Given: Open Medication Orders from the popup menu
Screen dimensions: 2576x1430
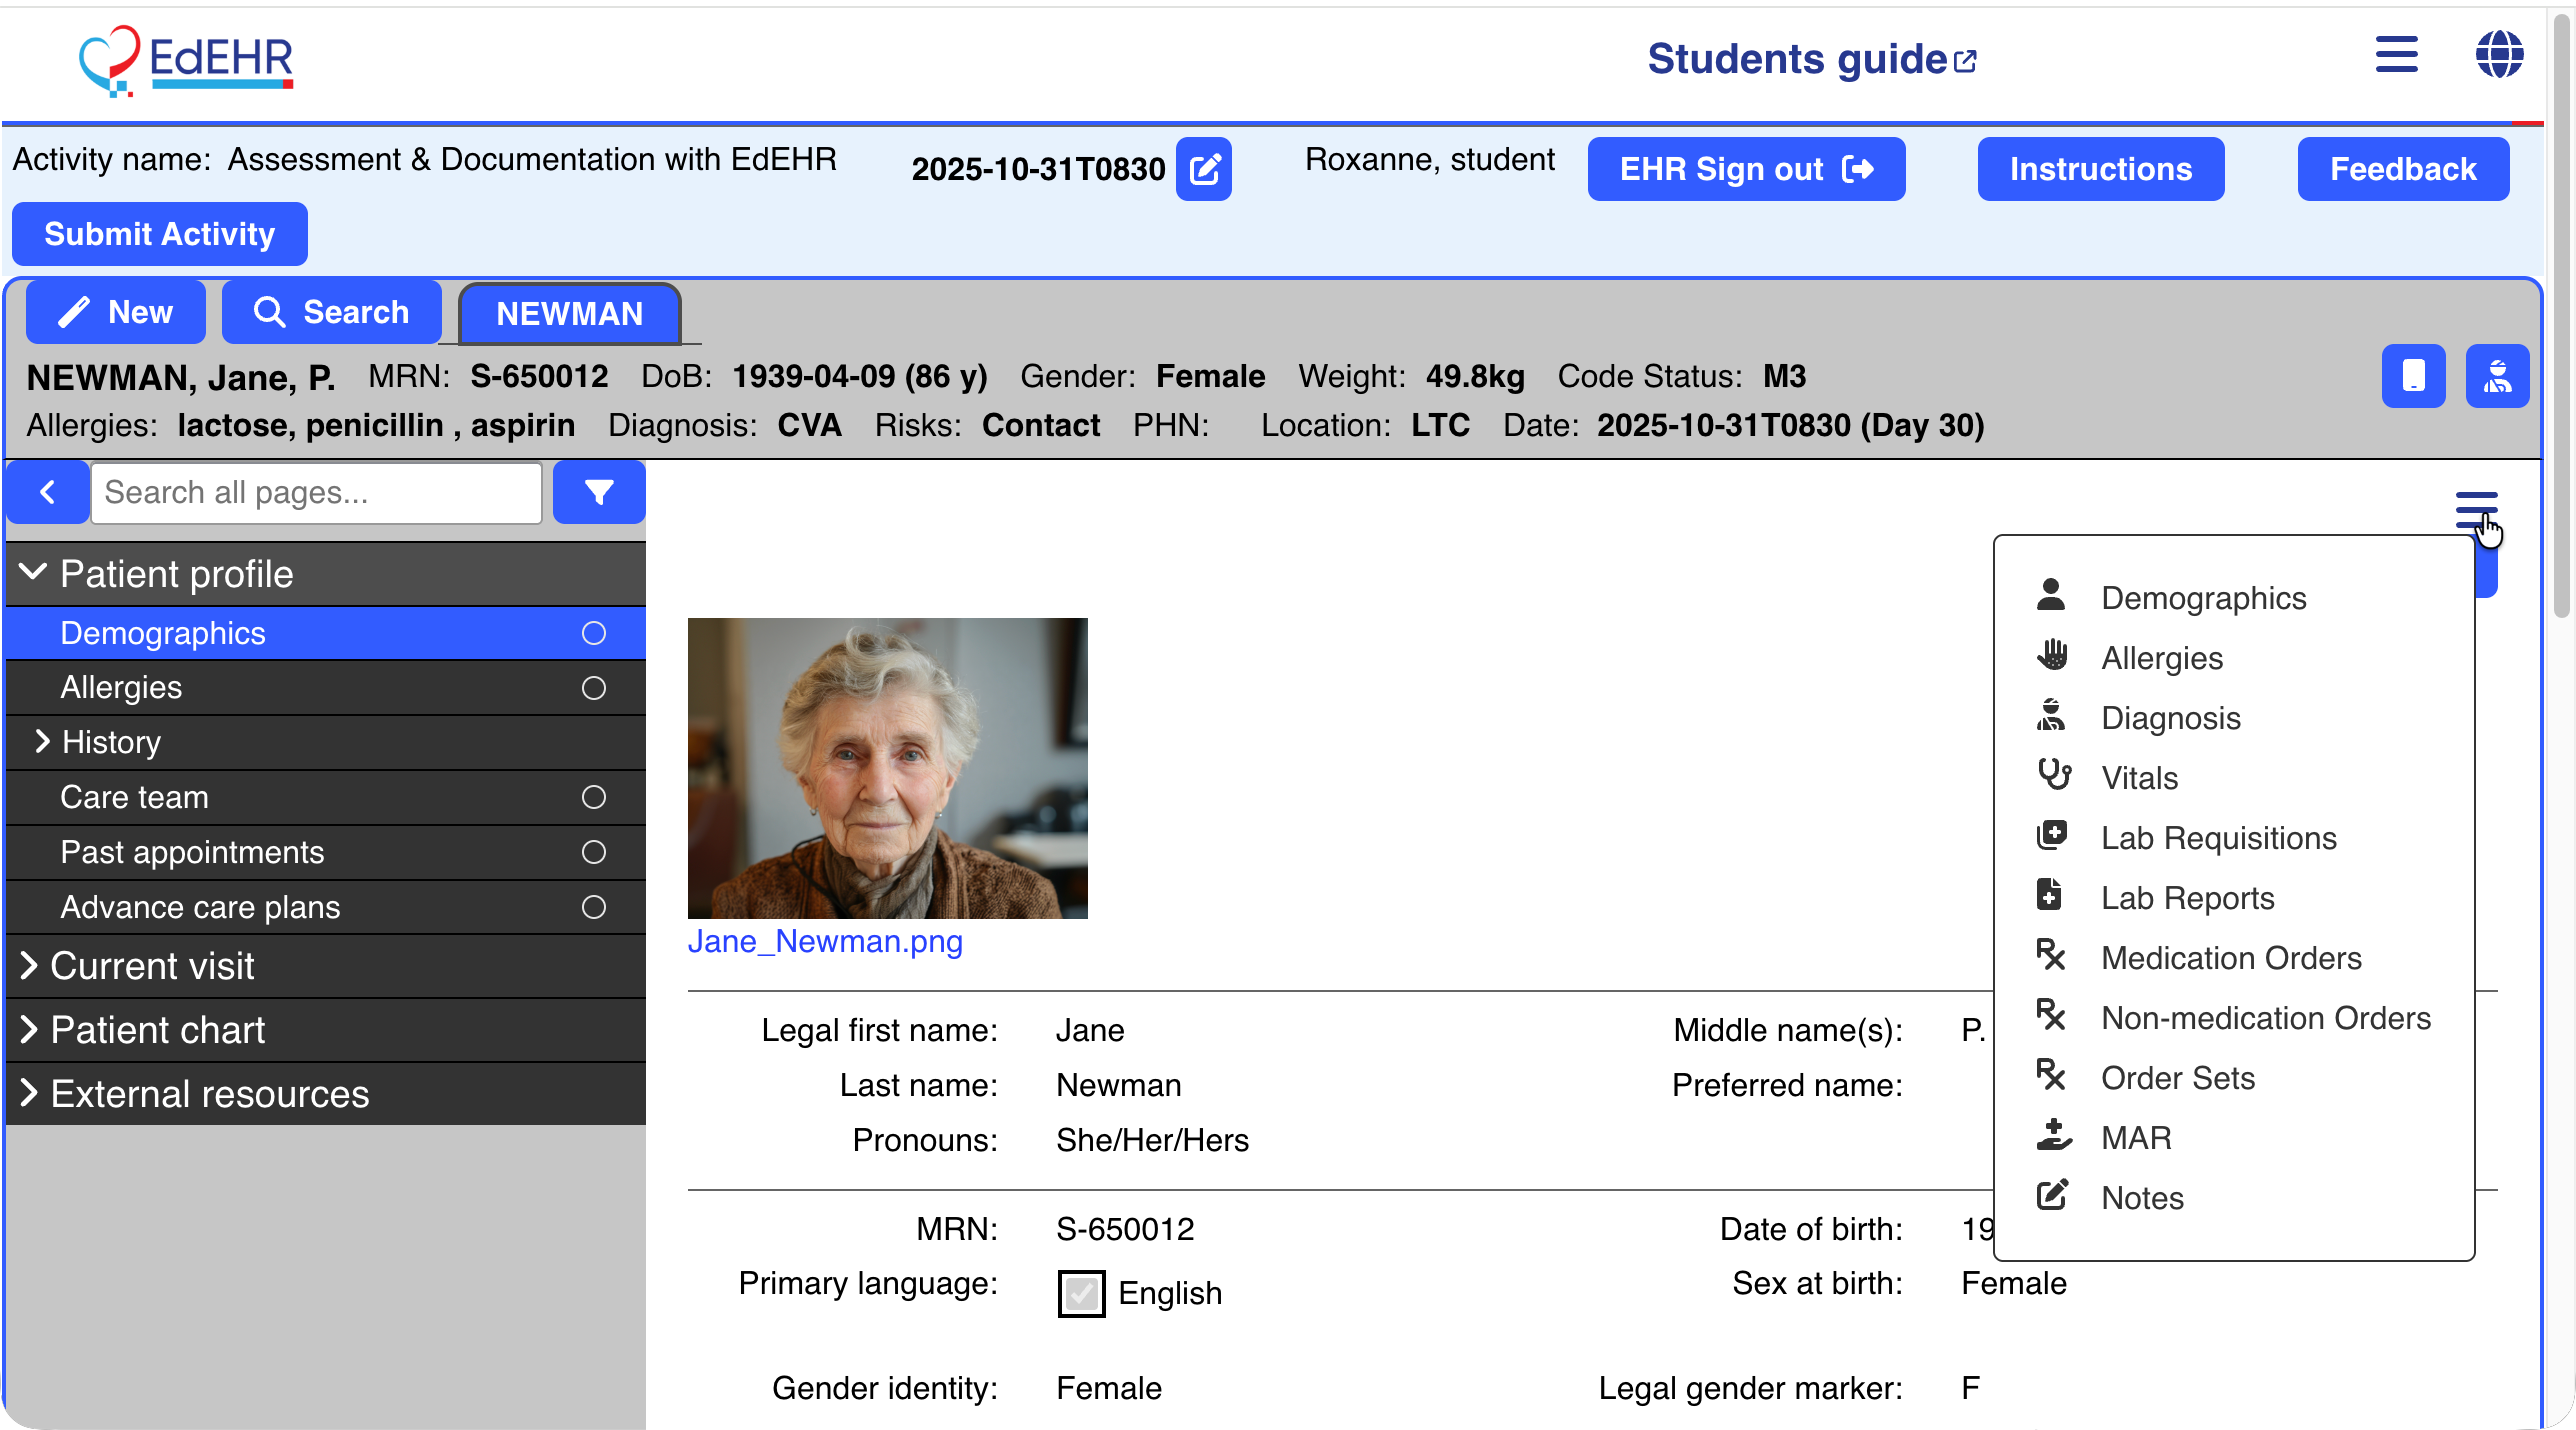Looking at the screenshot, I should tap(2232, 957).
